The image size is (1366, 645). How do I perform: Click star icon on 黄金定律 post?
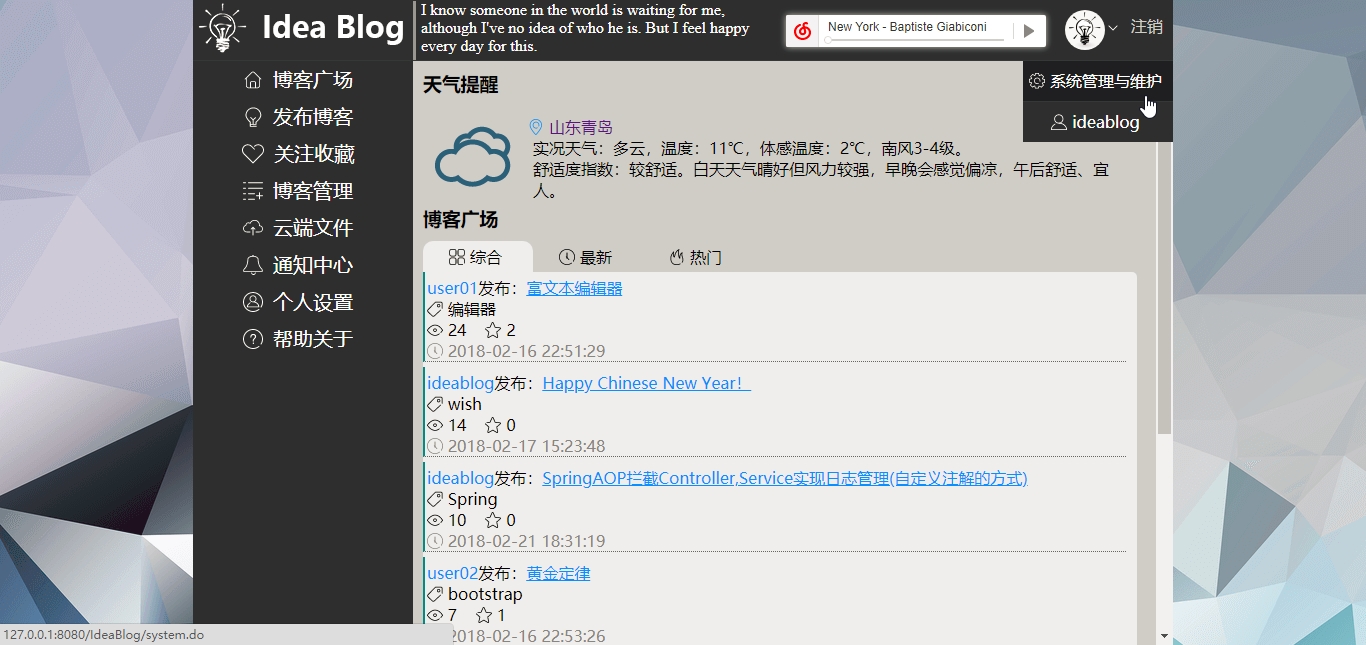point(484,615)
